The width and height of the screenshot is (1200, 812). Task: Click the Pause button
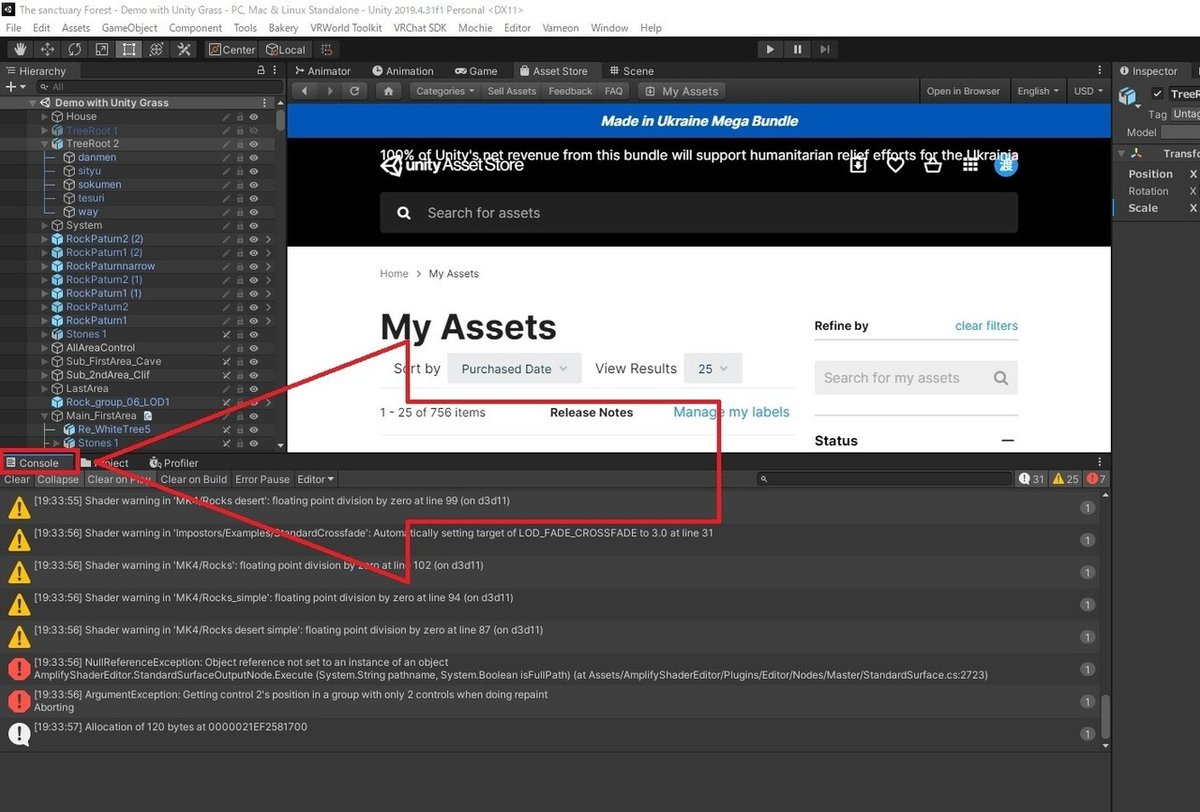pyautogui.click(x=797, y=49)
